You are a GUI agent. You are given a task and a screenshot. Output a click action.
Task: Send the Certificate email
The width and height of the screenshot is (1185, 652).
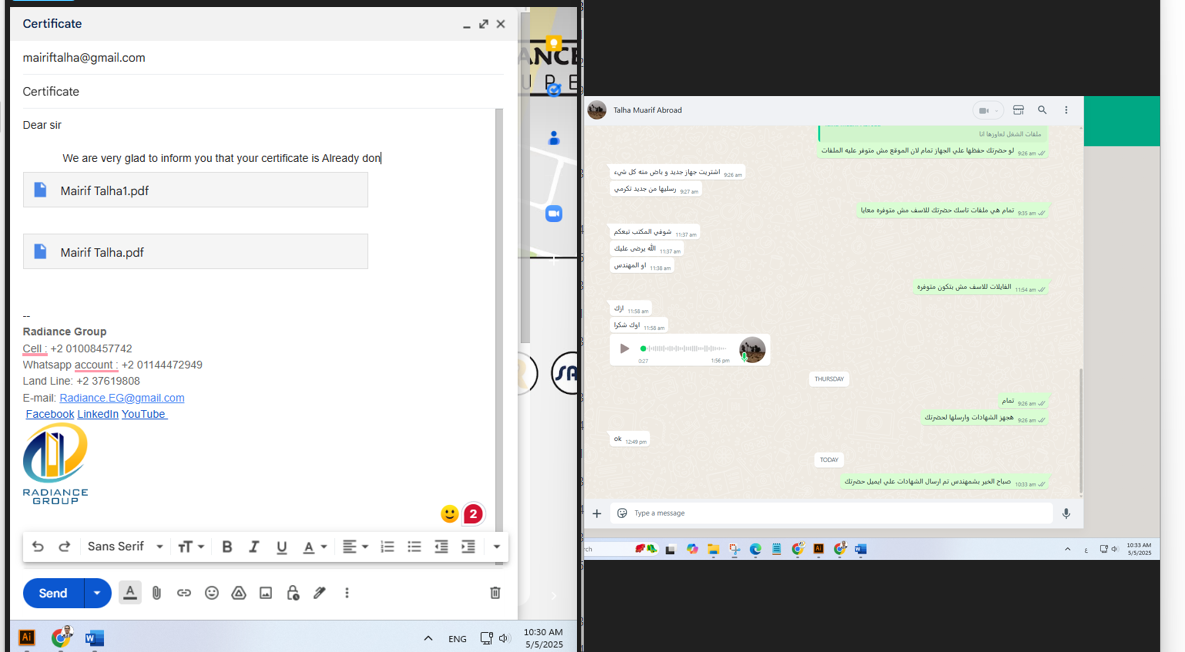[x=53, y=593]
